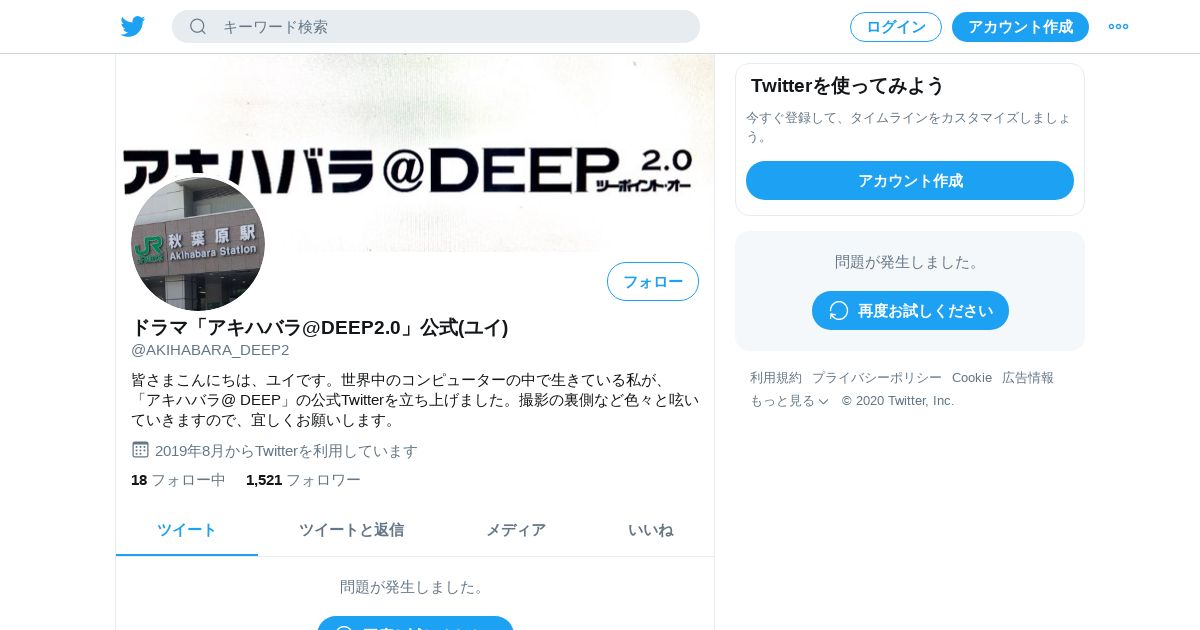Open the アキハバラ@DEEP 2.0 banner image
Screen dimensions: 1200x630
click(x=415, y=152)
